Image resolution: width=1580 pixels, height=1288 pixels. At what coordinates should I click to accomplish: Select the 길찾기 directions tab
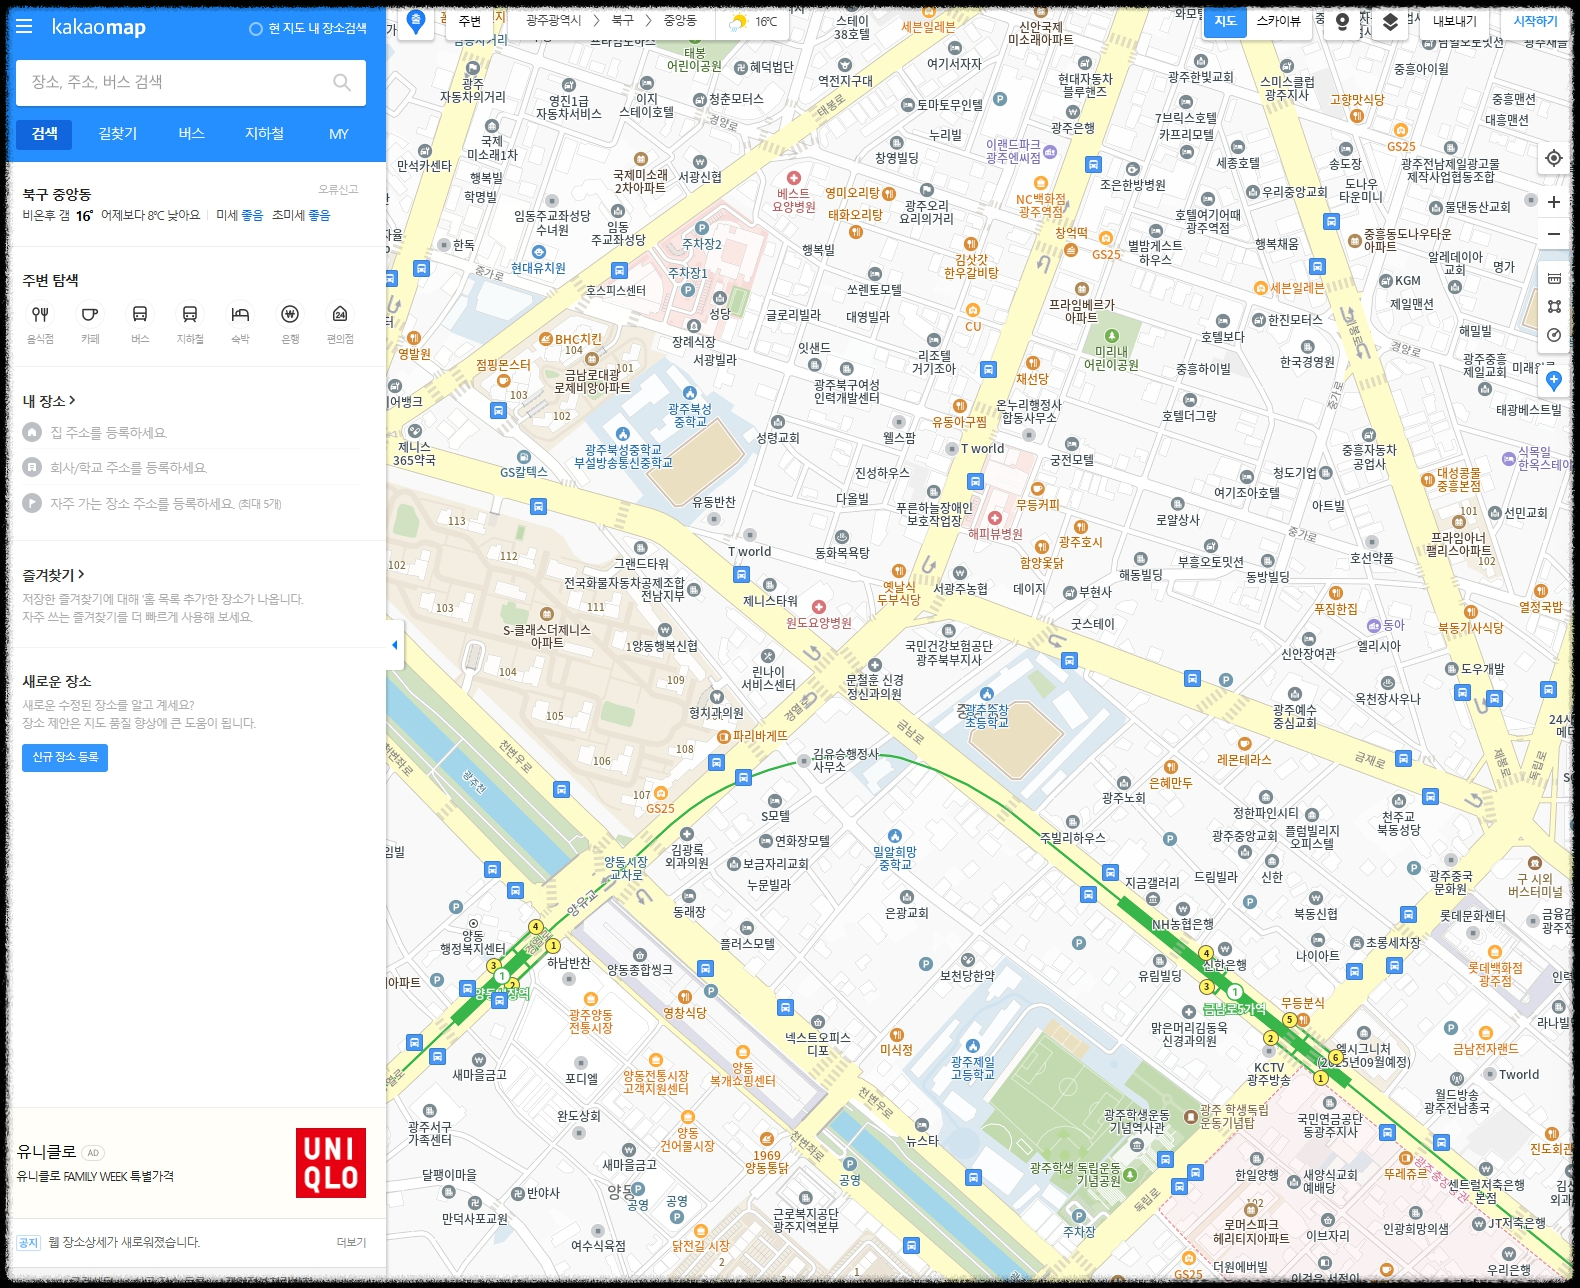click(x=118, y=134)
